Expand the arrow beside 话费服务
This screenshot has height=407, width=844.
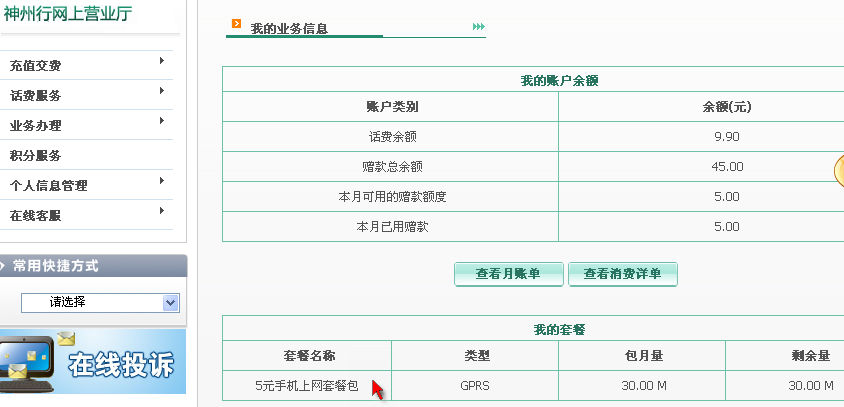coord(161,92)
